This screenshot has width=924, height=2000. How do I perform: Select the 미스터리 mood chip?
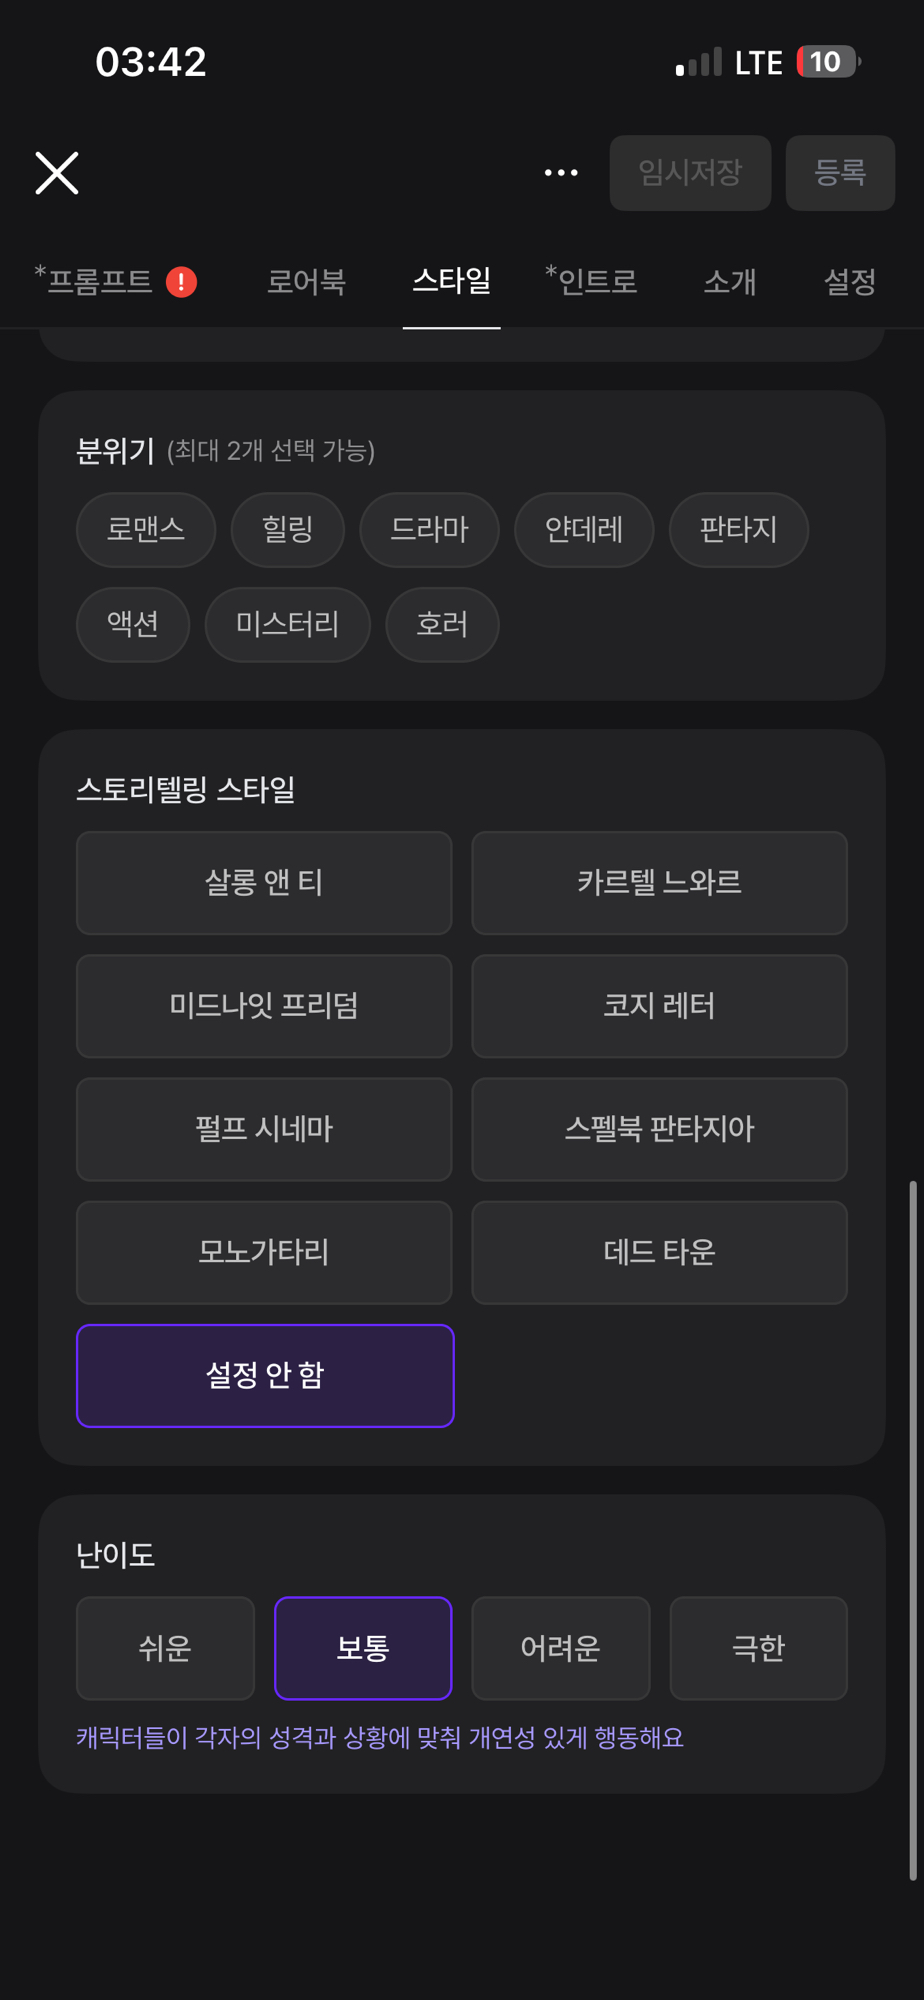287,624
